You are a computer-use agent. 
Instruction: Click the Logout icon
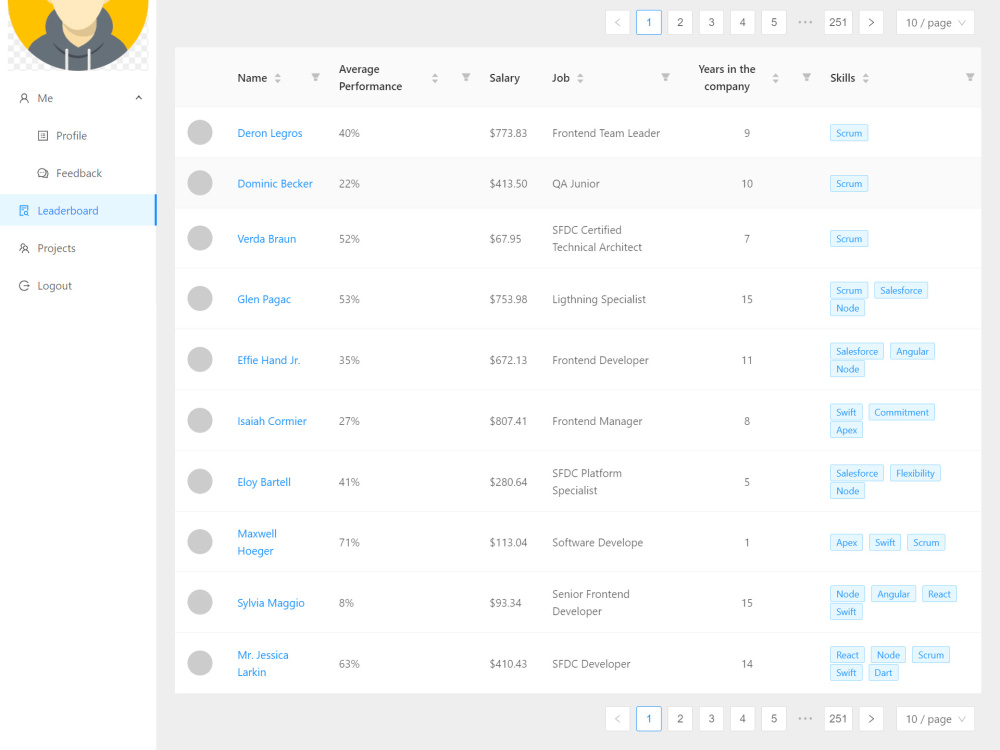[x=24, y=285]
